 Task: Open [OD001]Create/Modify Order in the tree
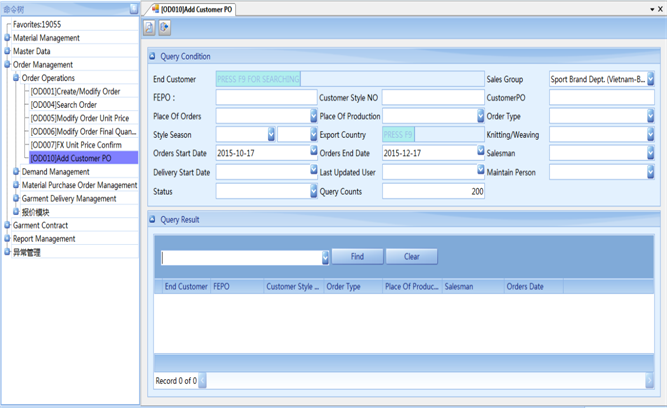(x=75, y=91)
